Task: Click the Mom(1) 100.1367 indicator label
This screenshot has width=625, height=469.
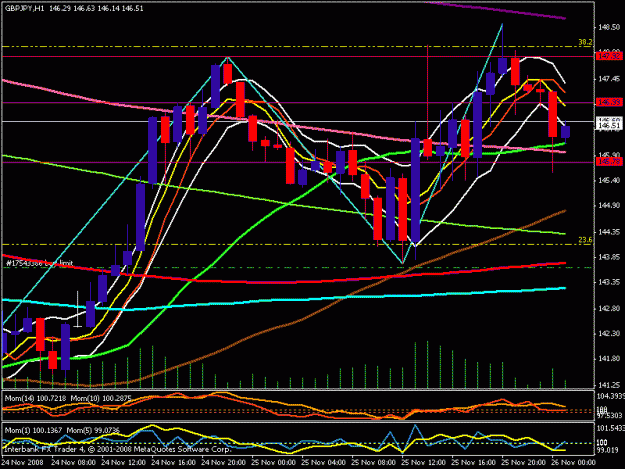Action: coord(33,430)
